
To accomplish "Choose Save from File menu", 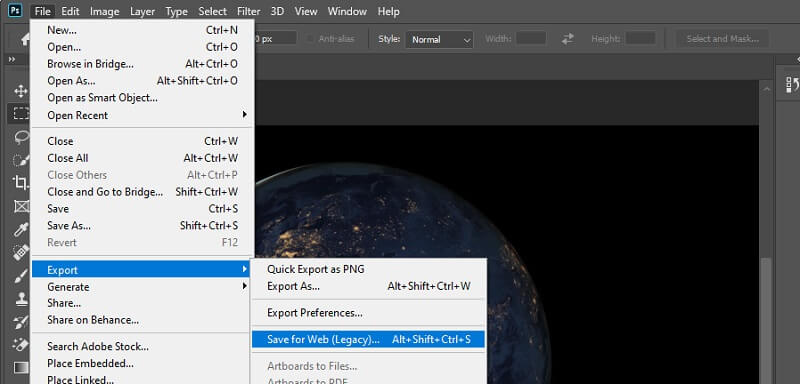I will (x=142, y=209).
